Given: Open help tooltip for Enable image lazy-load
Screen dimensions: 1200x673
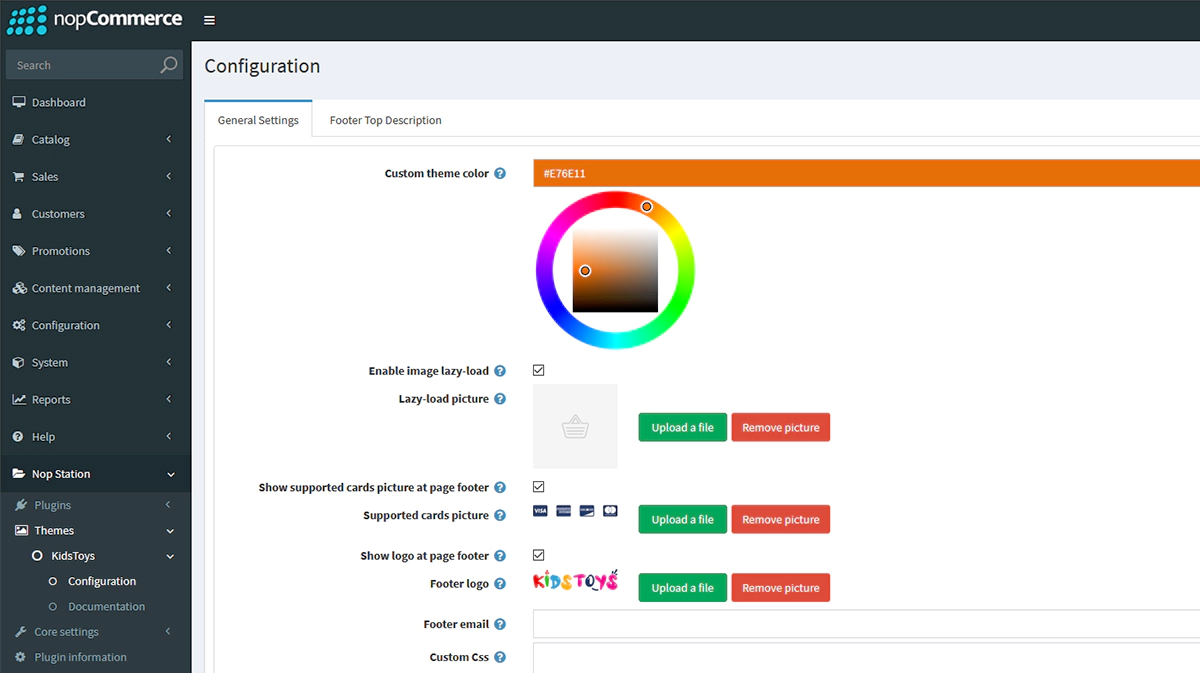Looking at the screenshot, I should 500,371.
